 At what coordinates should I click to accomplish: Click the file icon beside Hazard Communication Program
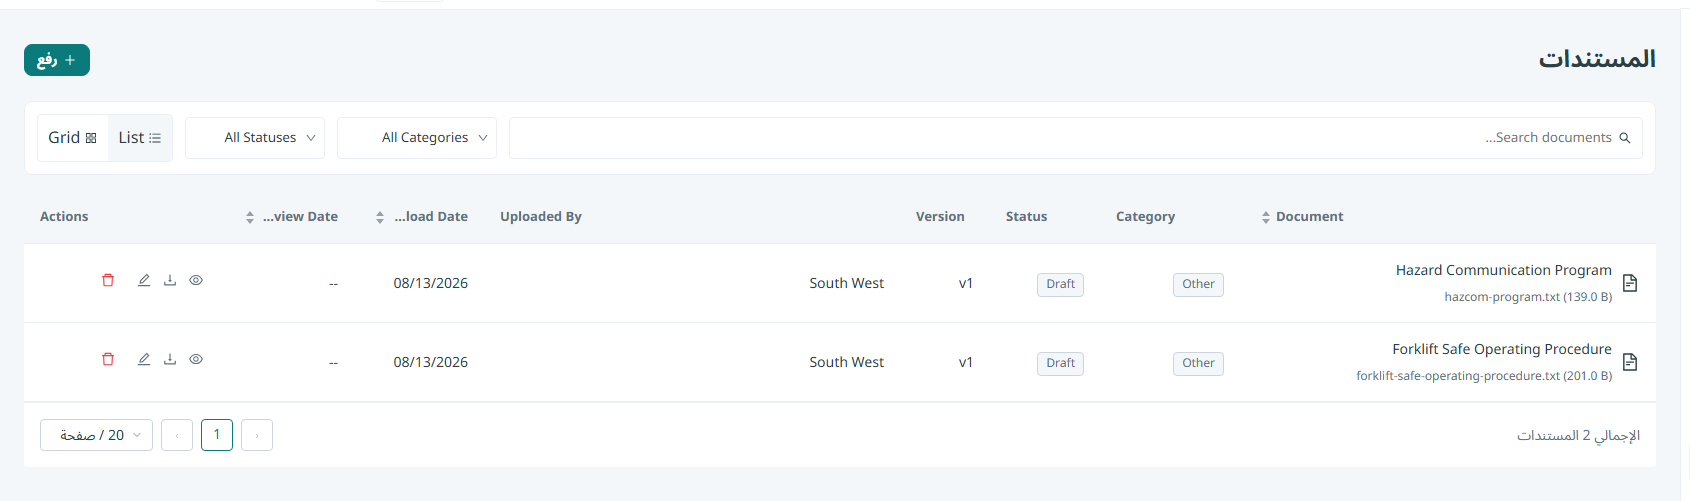click(1630, 283)
